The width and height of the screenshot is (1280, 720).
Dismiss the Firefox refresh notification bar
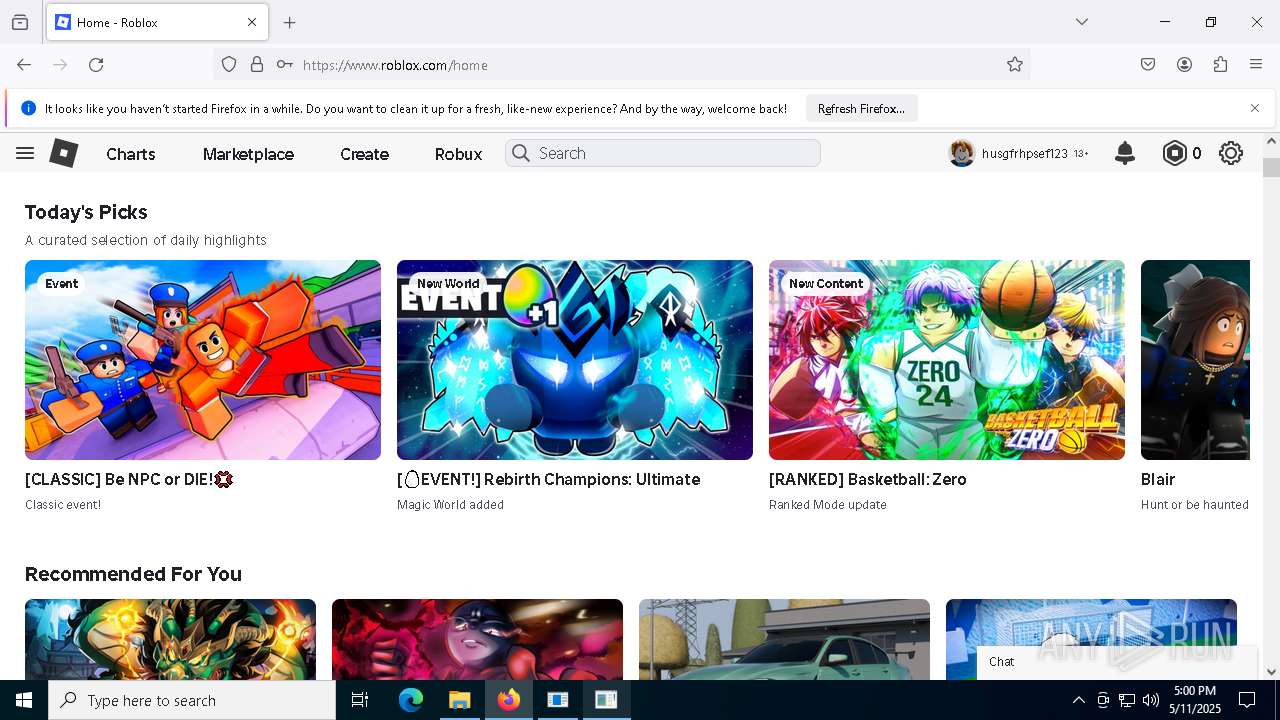coord(1255,108)
